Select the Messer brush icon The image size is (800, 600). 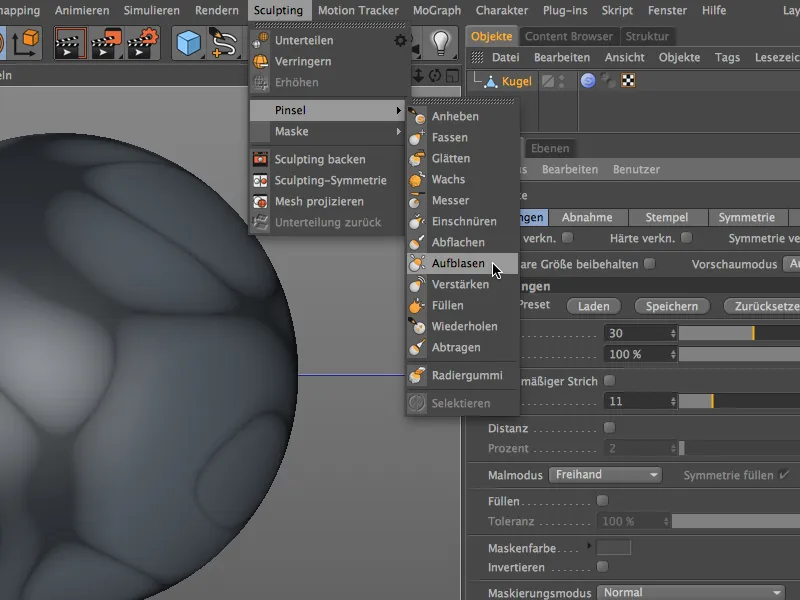click(x=417, y=200)
